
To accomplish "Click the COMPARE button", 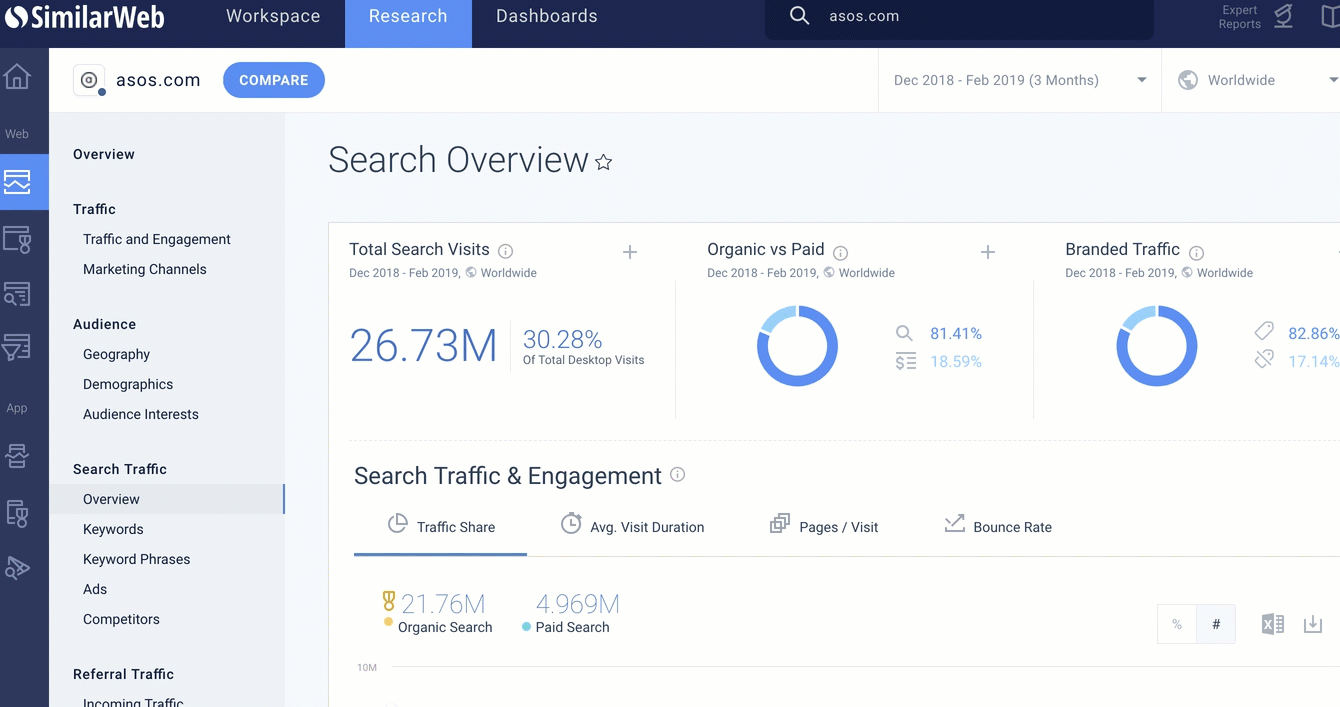I will 274,80.
